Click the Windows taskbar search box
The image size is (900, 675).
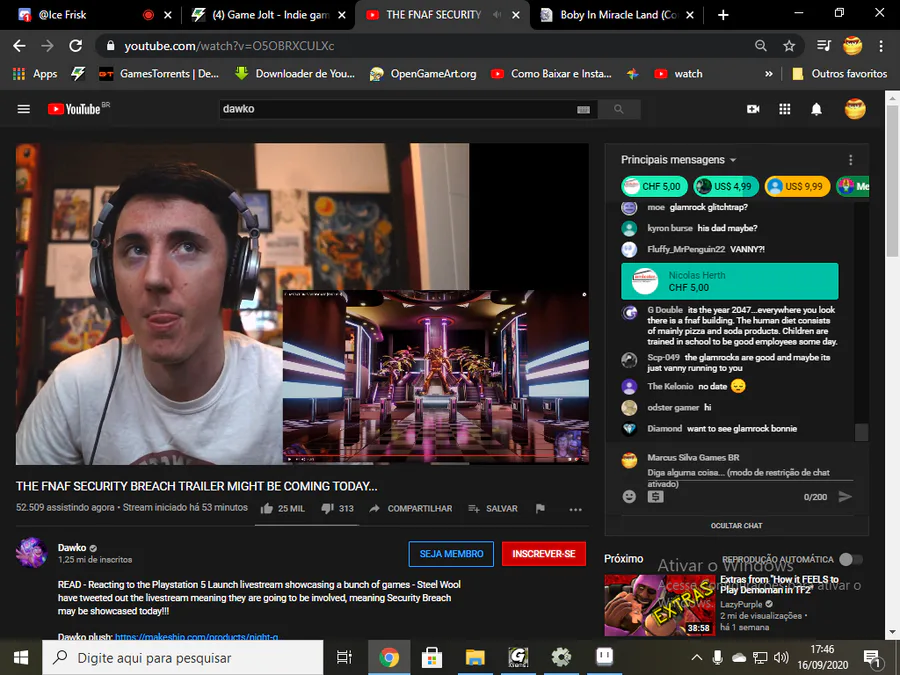click(183, 658)
